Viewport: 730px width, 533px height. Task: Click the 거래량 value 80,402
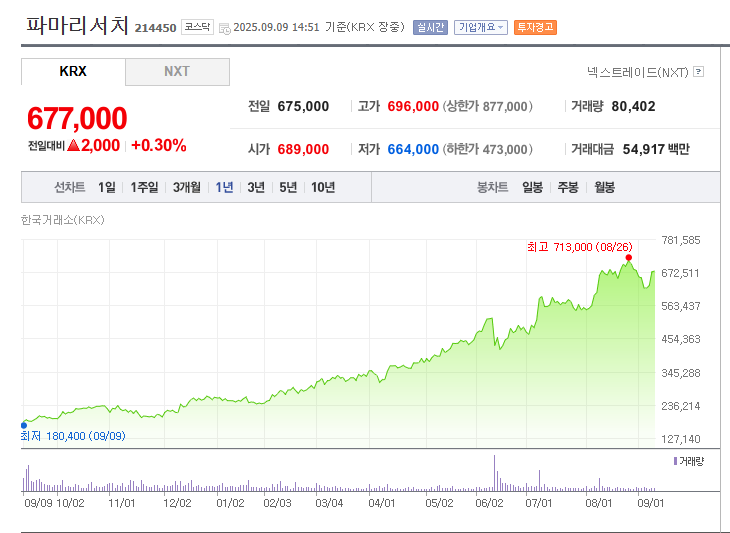pos(633,106)
